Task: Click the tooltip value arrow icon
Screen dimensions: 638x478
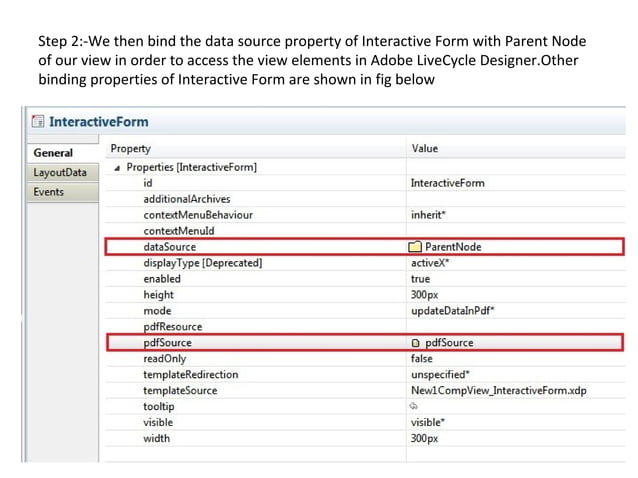Action: point(413,406)
